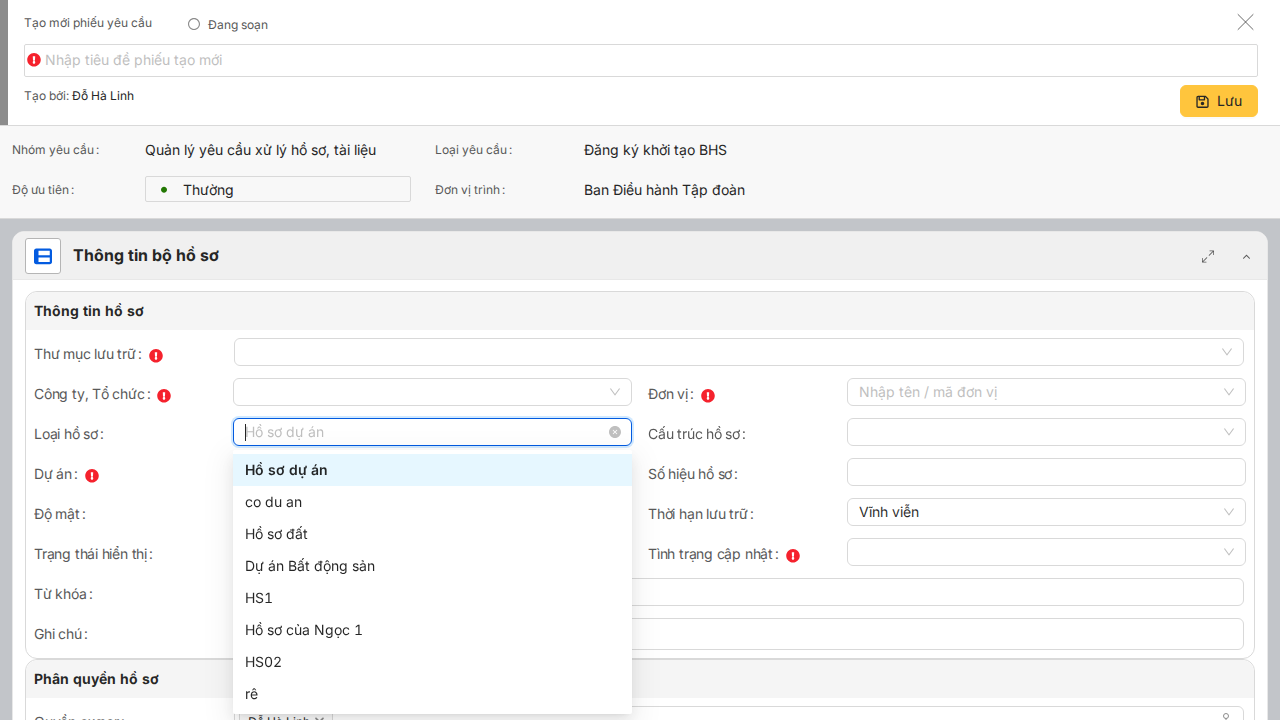The image size is (1280, 720).
Task: Save the request with Lưu button
Action: pos(1218,101)
